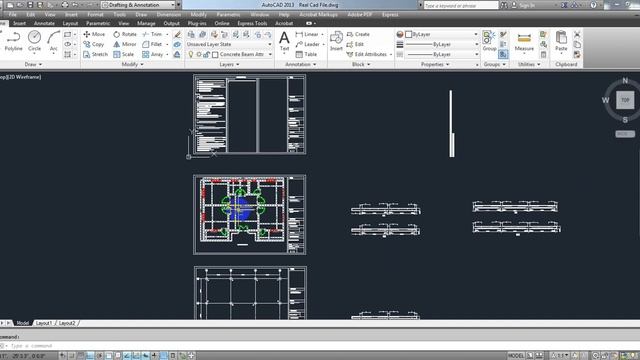Open the Help question mark icon
Screen dimensions: 640x360
tap(593, 5)
